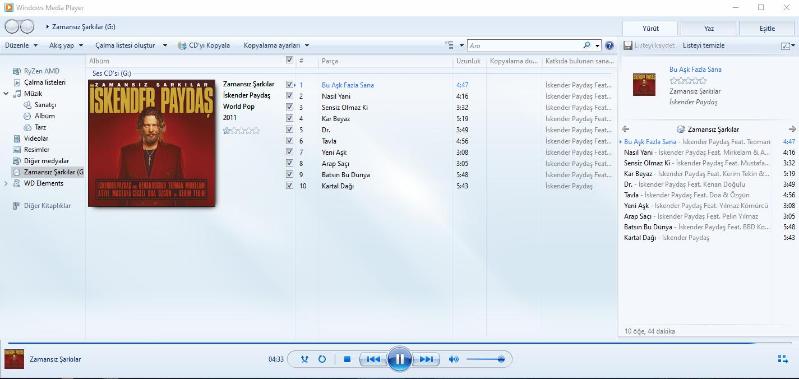The image size is (799, 379).
Task: Skip to the previous track
Action: pyautogui.click(x=373, y=359)
